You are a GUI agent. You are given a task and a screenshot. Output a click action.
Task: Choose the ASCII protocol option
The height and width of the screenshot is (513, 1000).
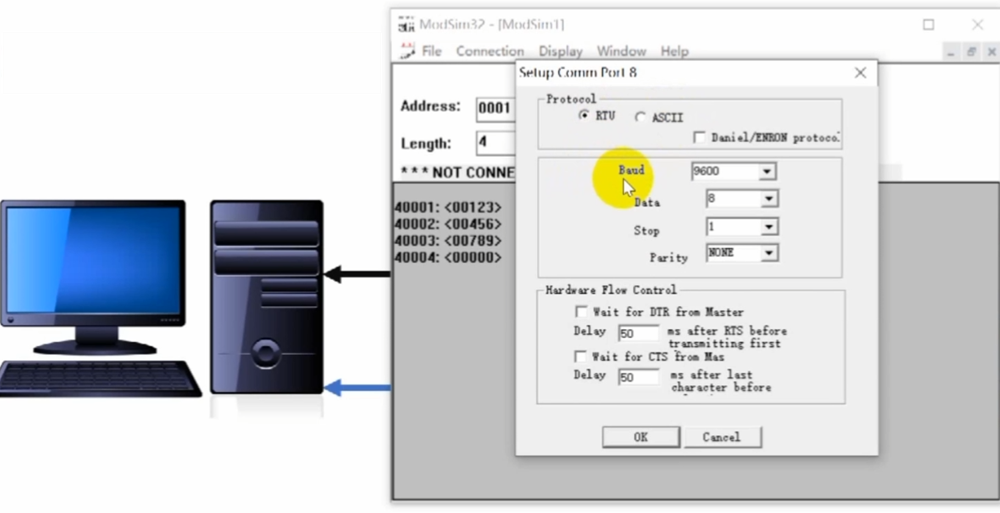[640, 118]
